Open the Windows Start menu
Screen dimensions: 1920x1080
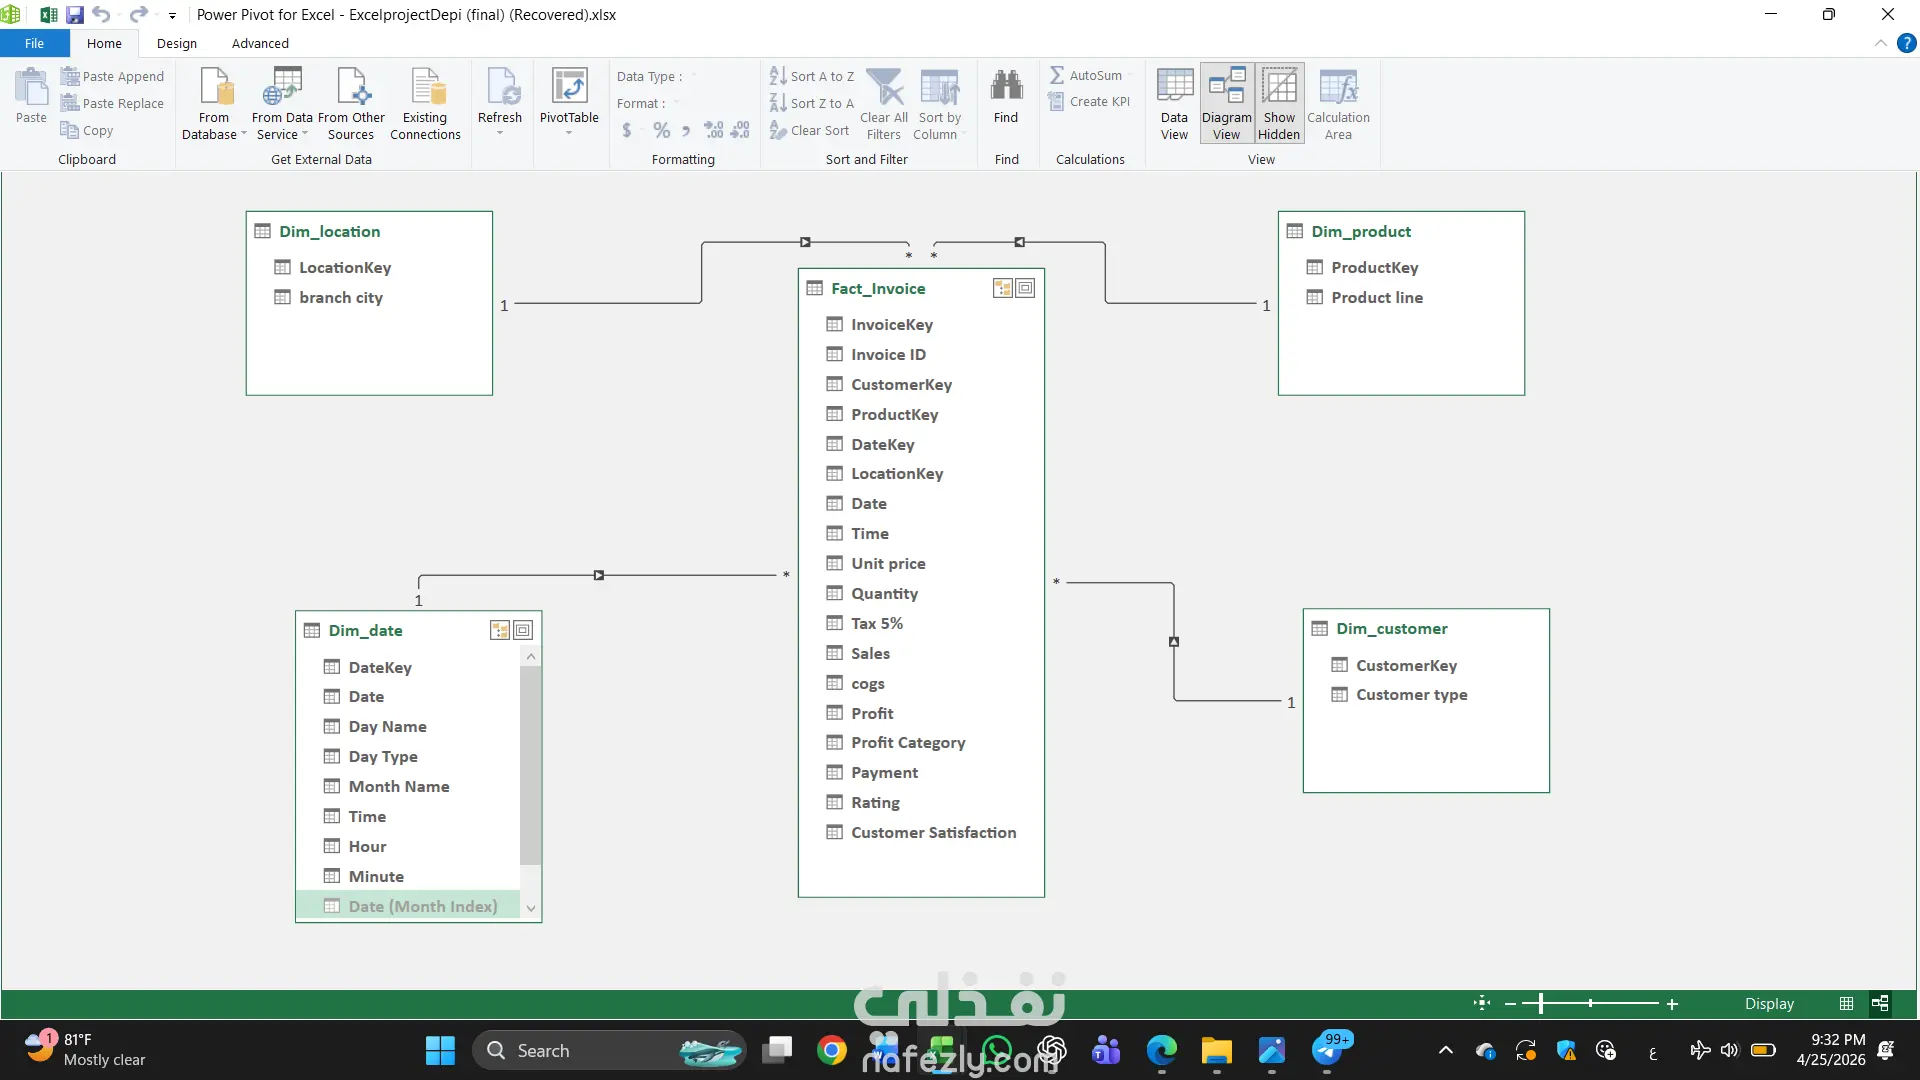440,1051
